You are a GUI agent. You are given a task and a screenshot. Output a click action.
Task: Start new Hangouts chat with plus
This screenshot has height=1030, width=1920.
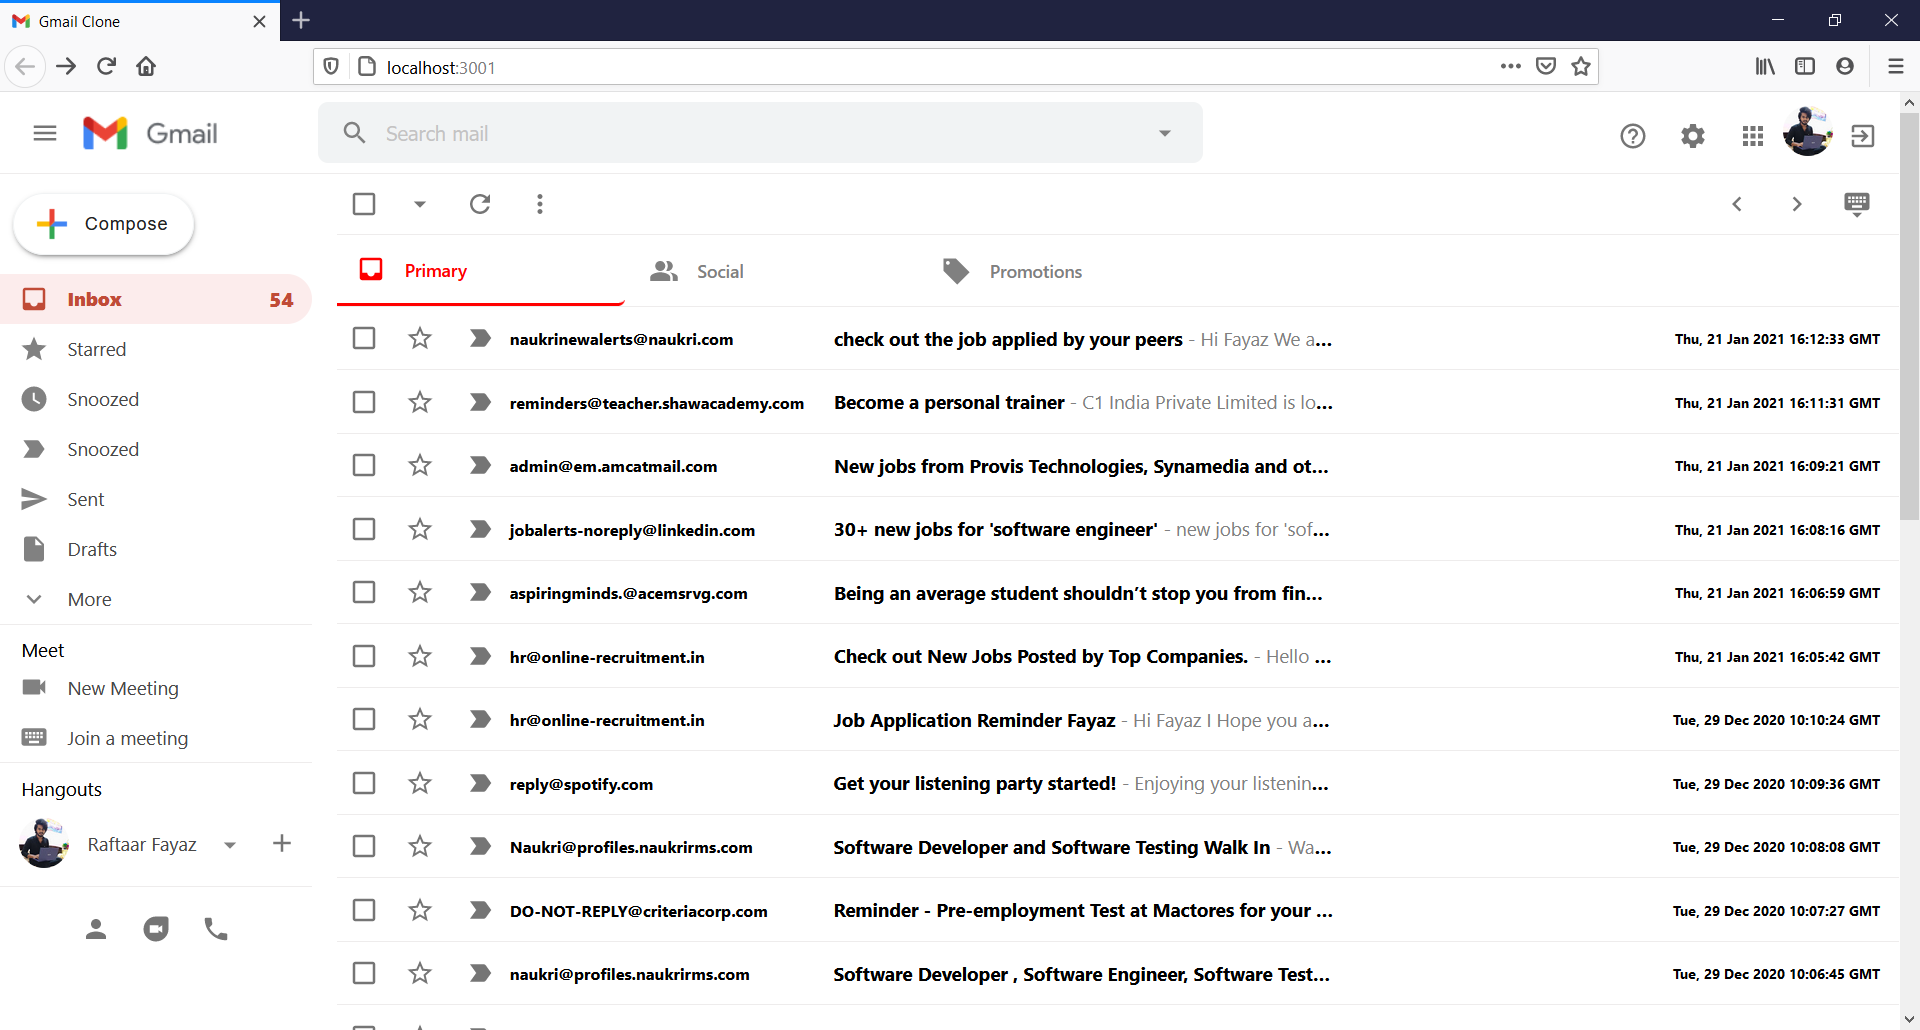coord(282,844)
